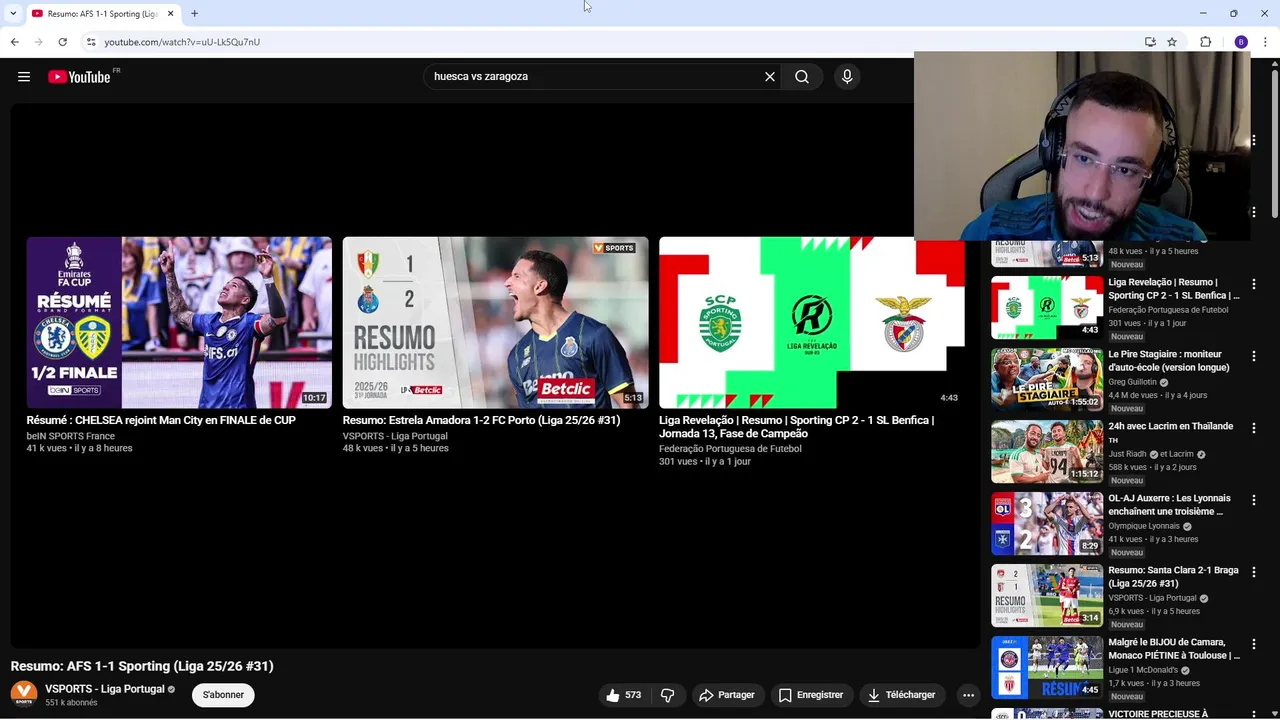Click Le Pire Stagiaire sidebar thumbnail
This screenshot has width=1280, height=720.
click(x=1047, y=379)
